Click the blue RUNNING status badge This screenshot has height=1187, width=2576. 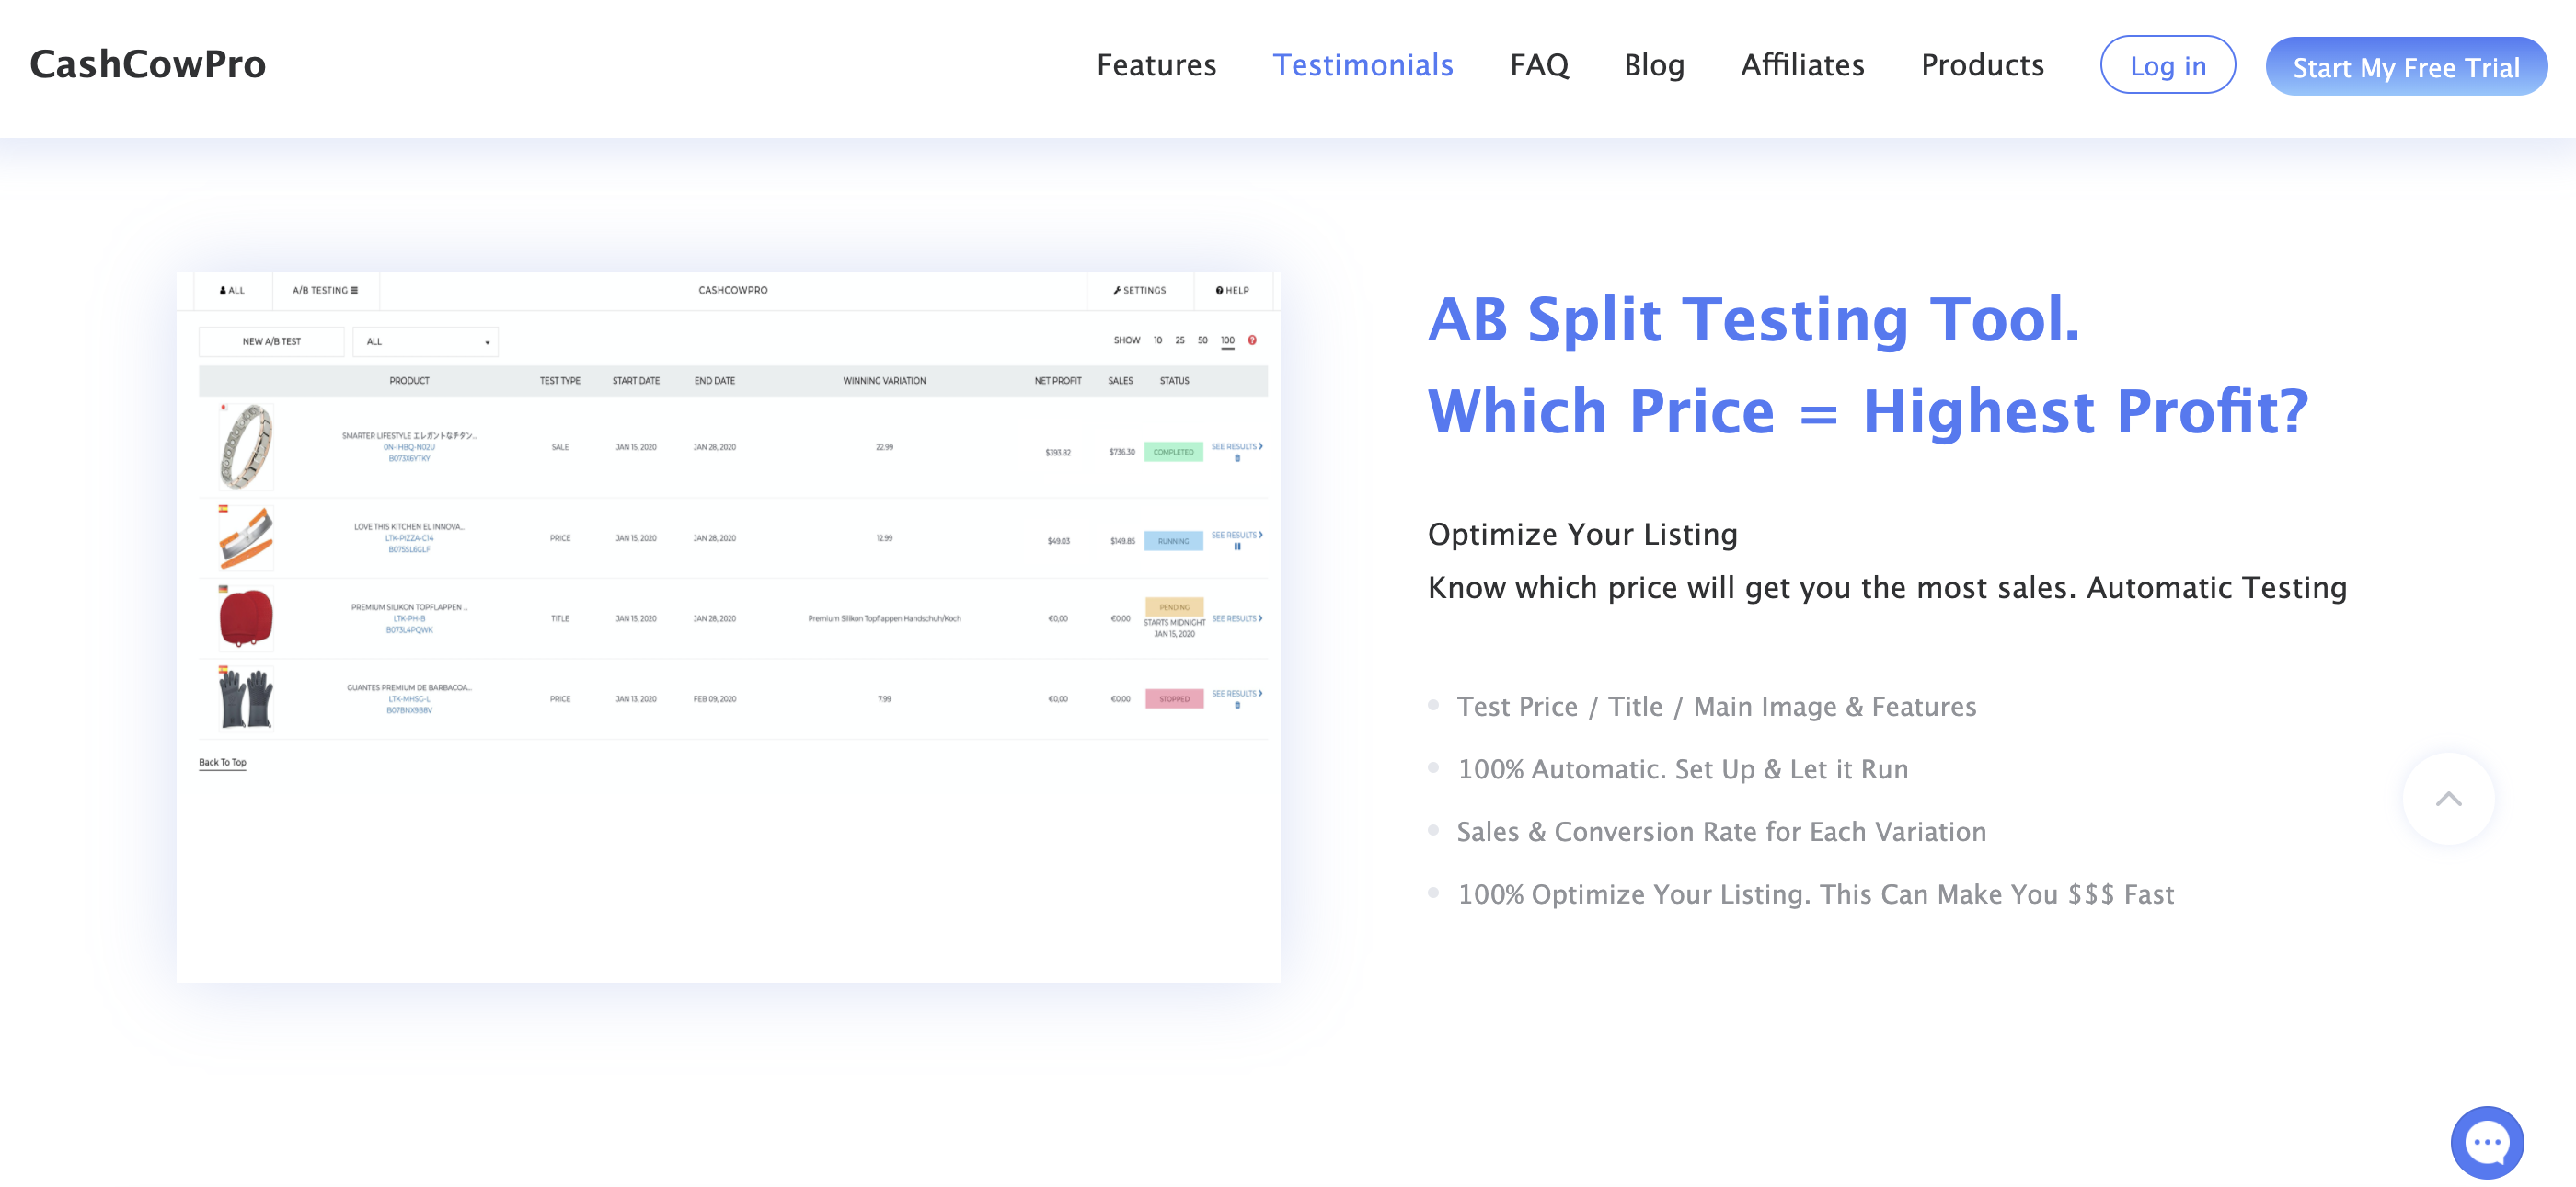pos(1173,541)
